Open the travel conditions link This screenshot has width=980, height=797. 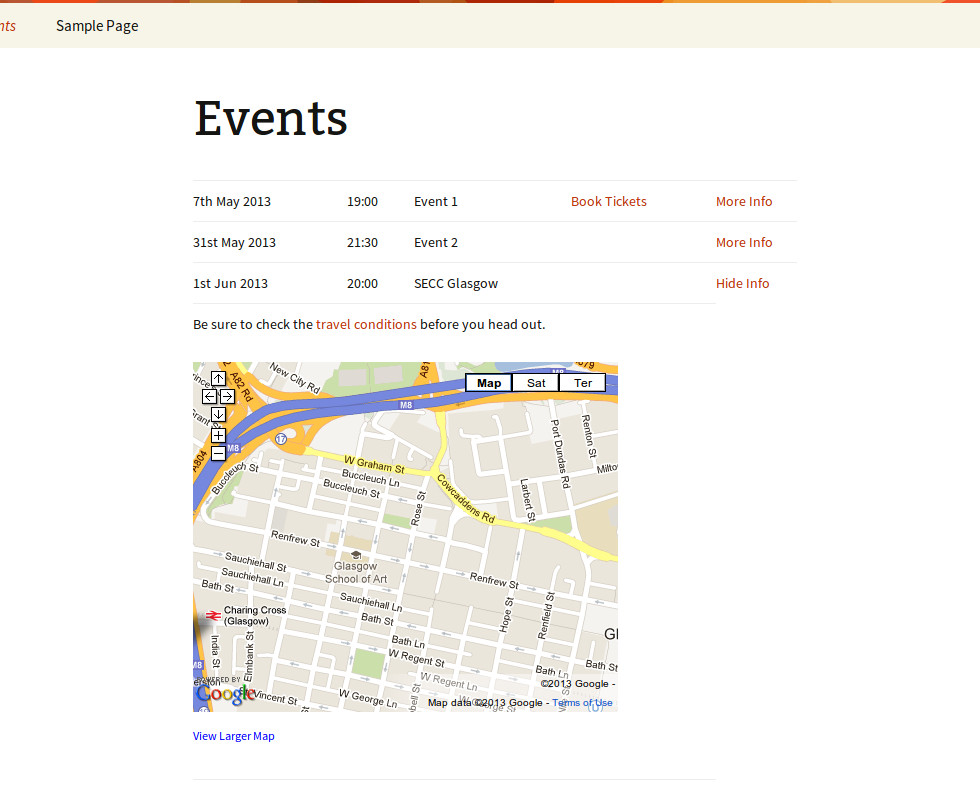coord(366,324)
